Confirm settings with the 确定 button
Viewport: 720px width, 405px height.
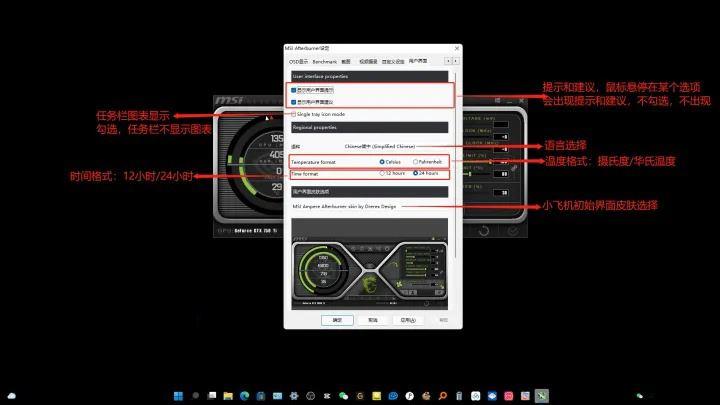pyautogui.click(x=337, y=320)
